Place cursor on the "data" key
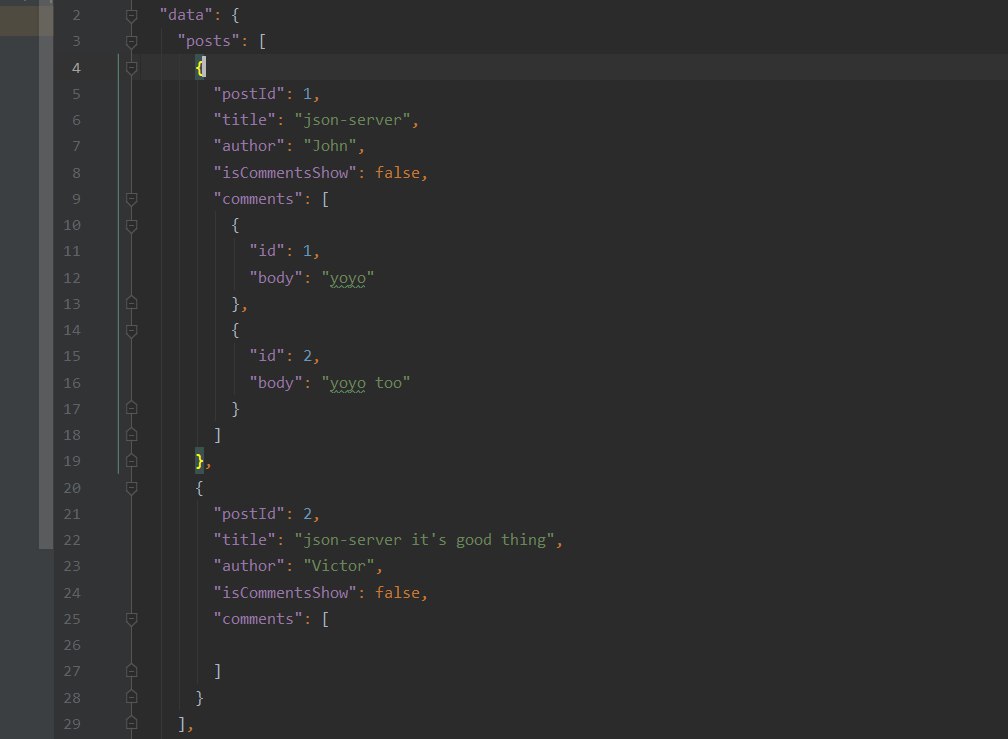Screen dimensions: 1008x739 coord(186,15)
